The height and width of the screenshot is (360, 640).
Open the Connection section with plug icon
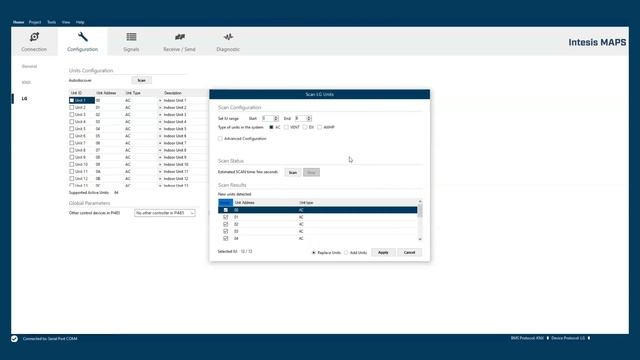point(34,42)
